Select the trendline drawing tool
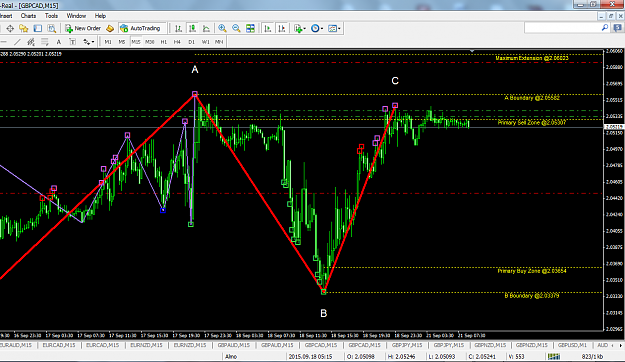 point(17,42)
